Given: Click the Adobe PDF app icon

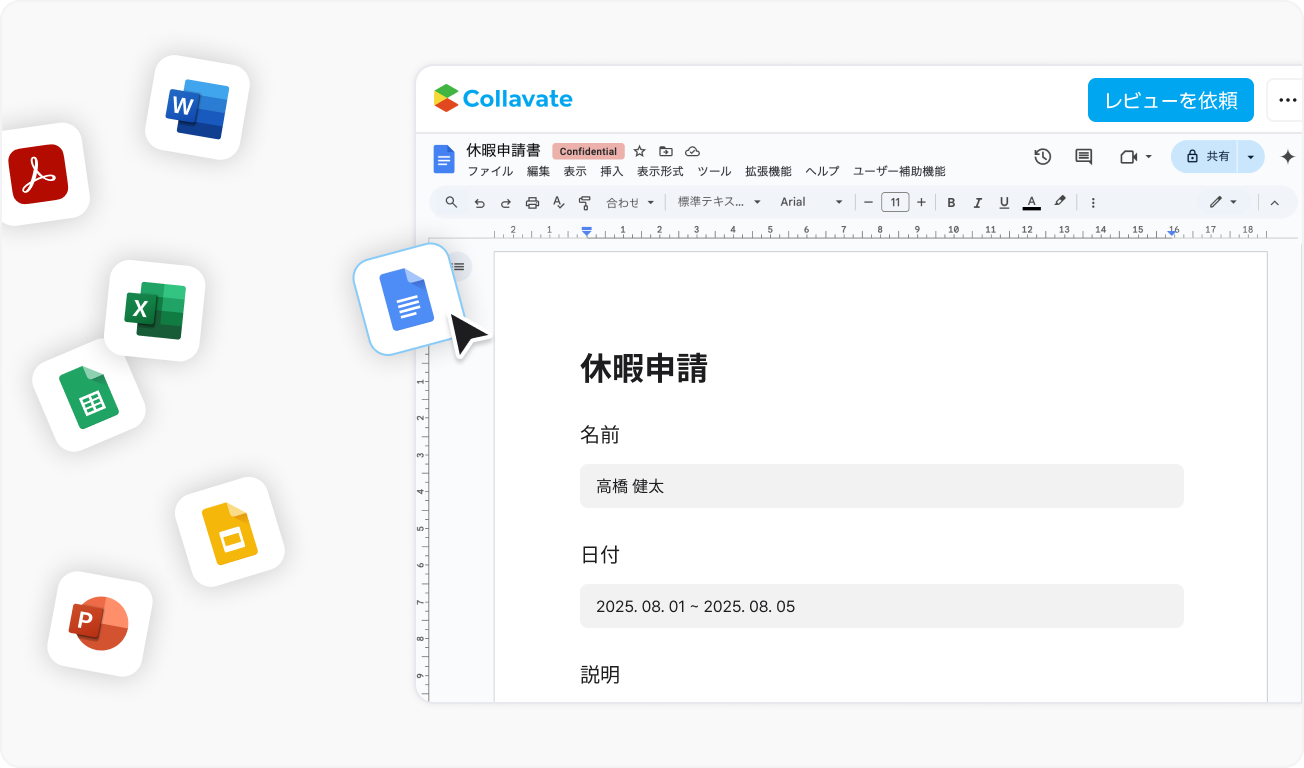Looking at the screenshot, I should (38, 174).
